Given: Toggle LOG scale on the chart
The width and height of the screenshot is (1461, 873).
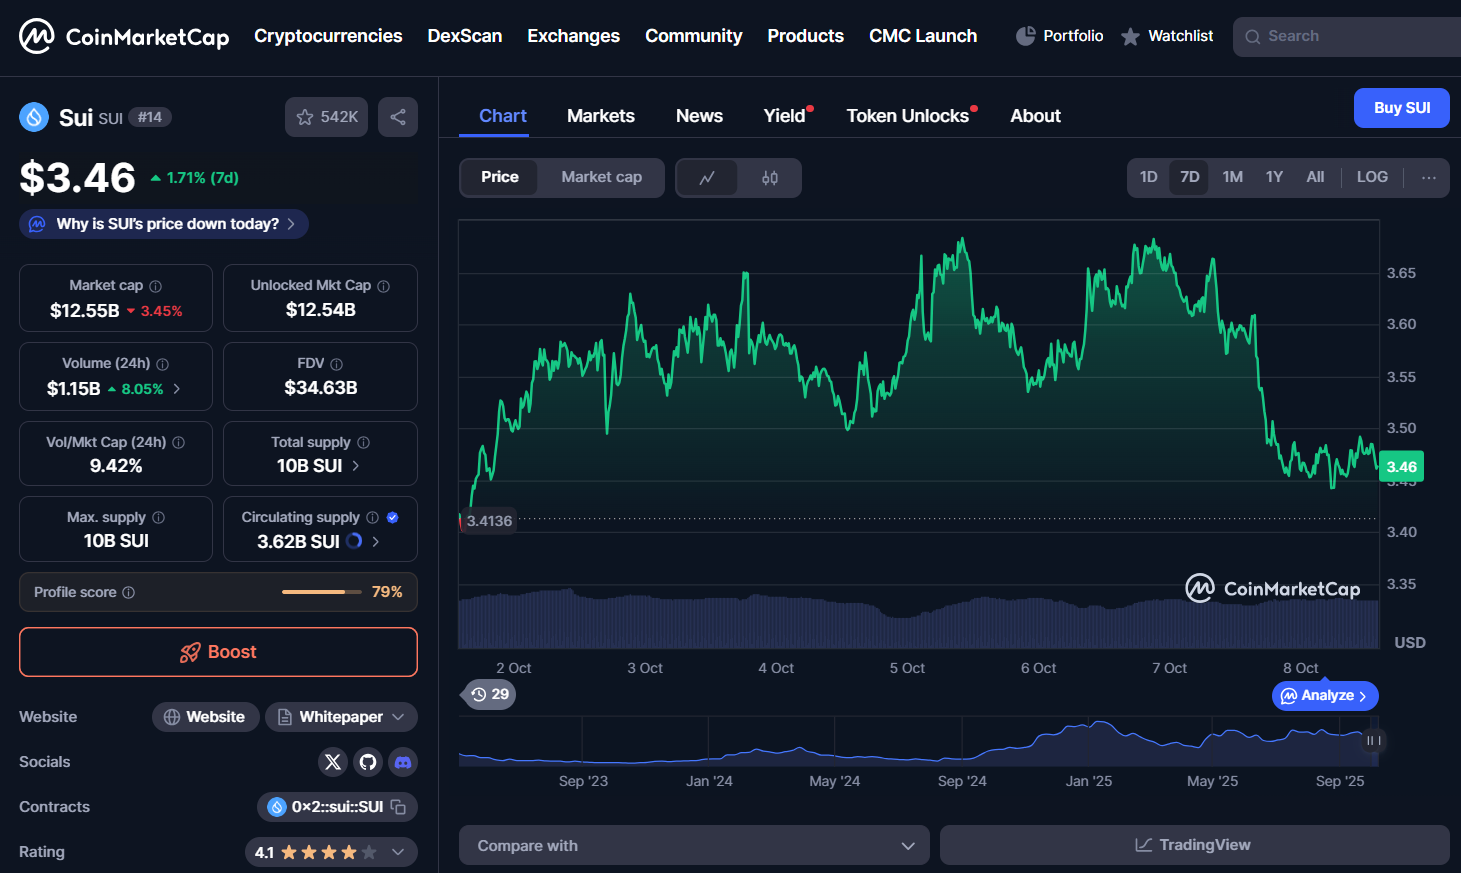Looking at the screenshot, I should coord(1371,177).
